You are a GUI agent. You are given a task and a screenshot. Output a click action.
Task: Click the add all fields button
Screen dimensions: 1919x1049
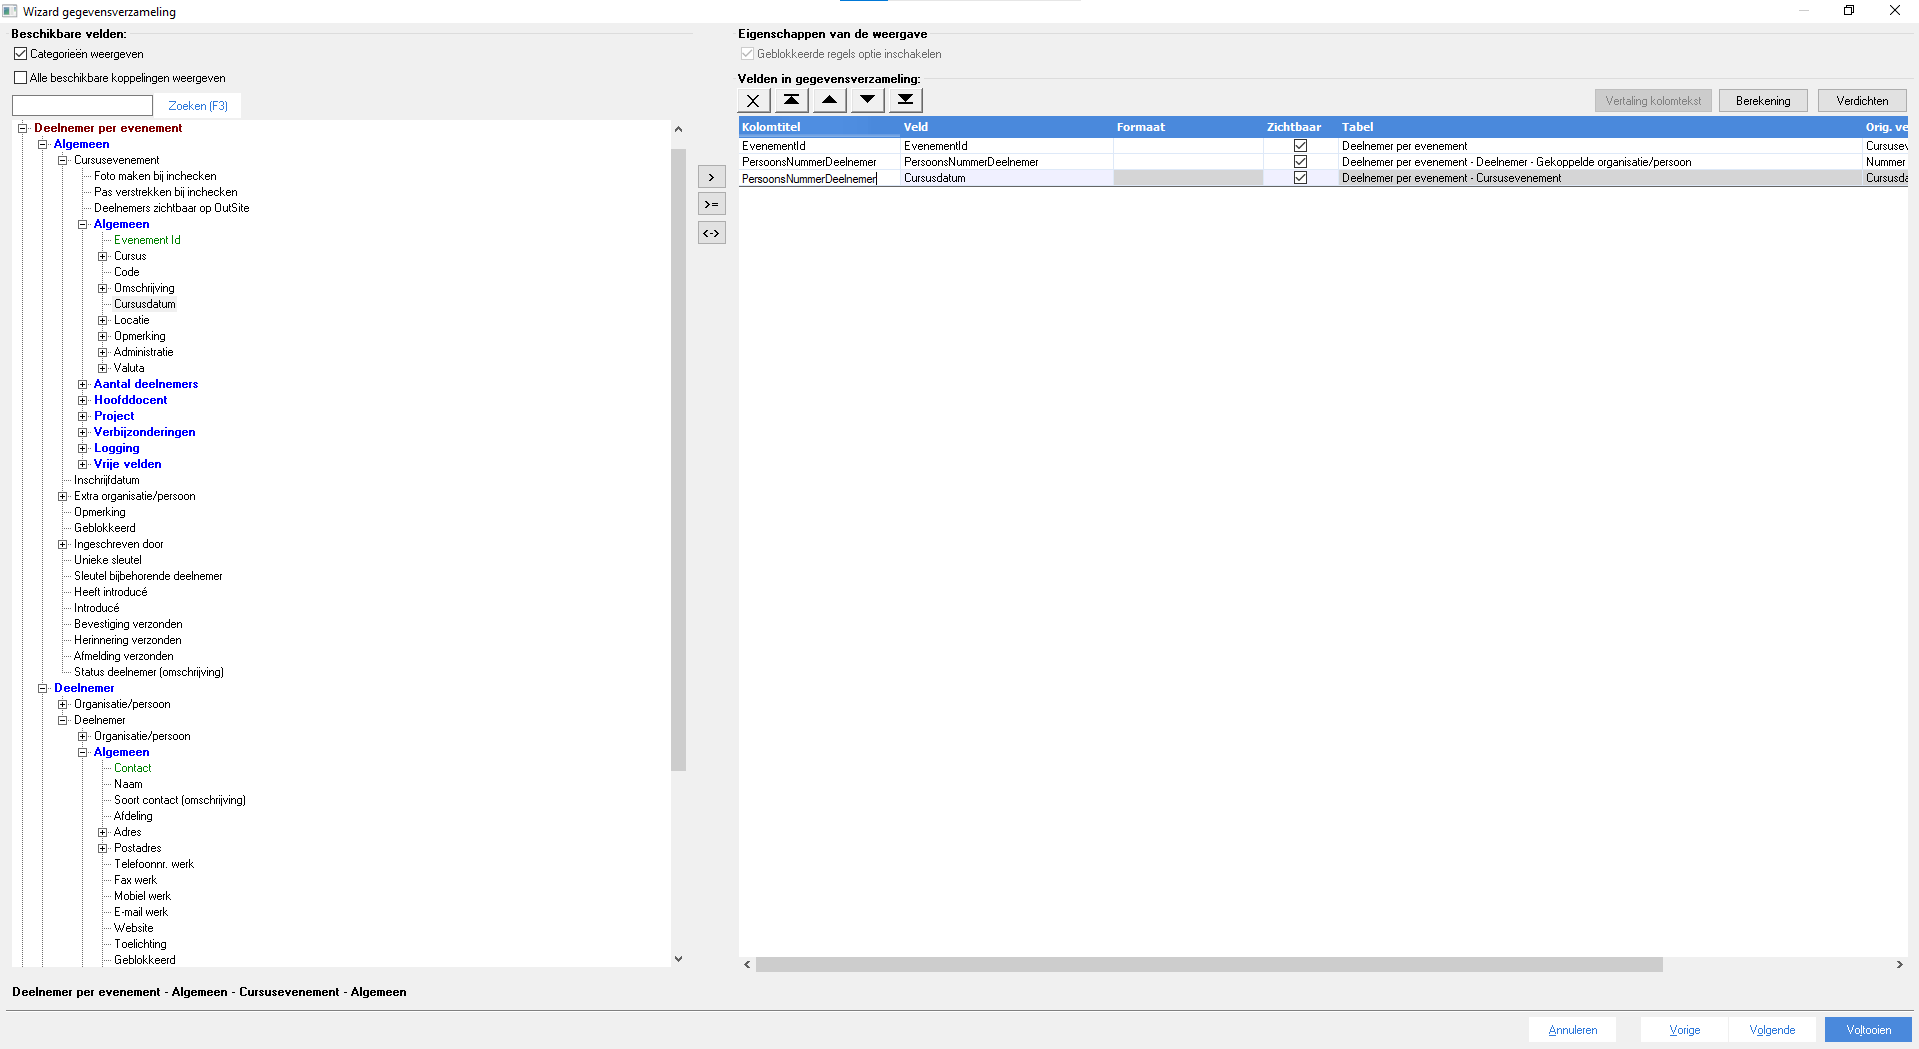711,205
